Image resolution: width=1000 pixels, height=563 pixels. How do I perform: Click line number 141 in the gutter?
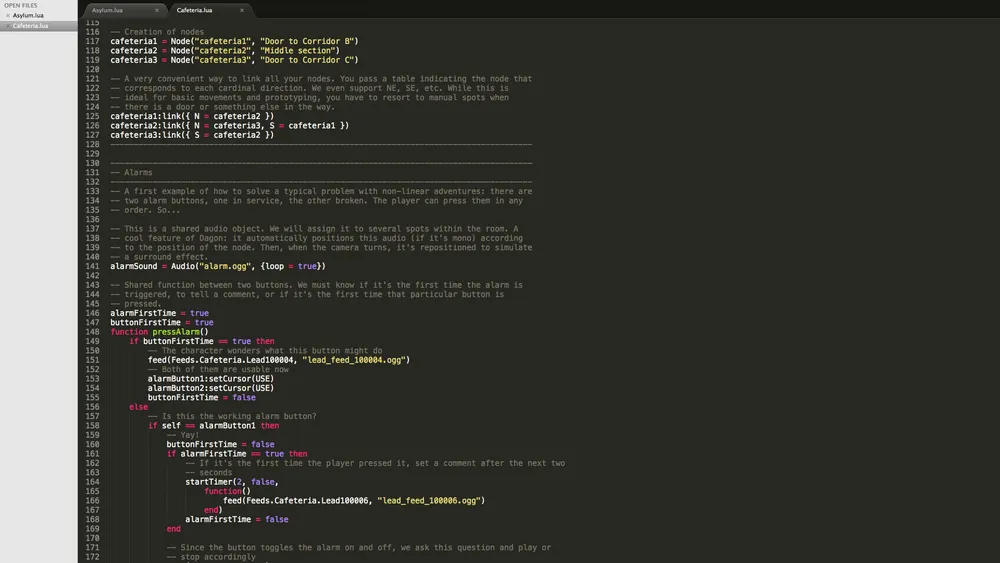pos(92,266)
